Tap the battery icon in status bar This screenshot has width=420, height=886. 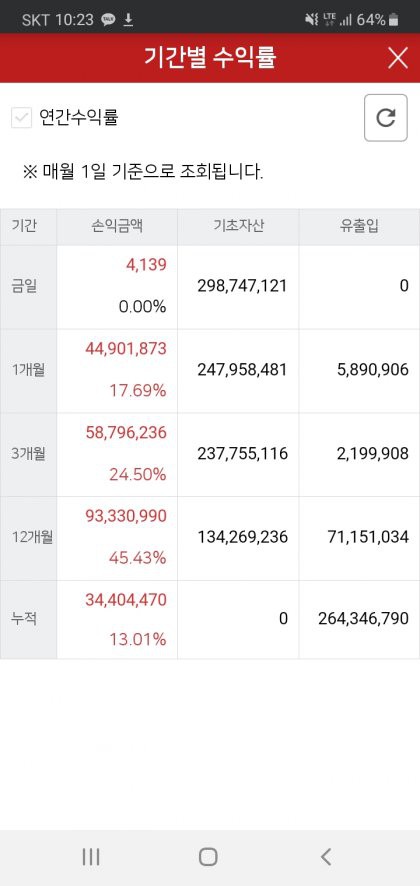click(393, 20)
